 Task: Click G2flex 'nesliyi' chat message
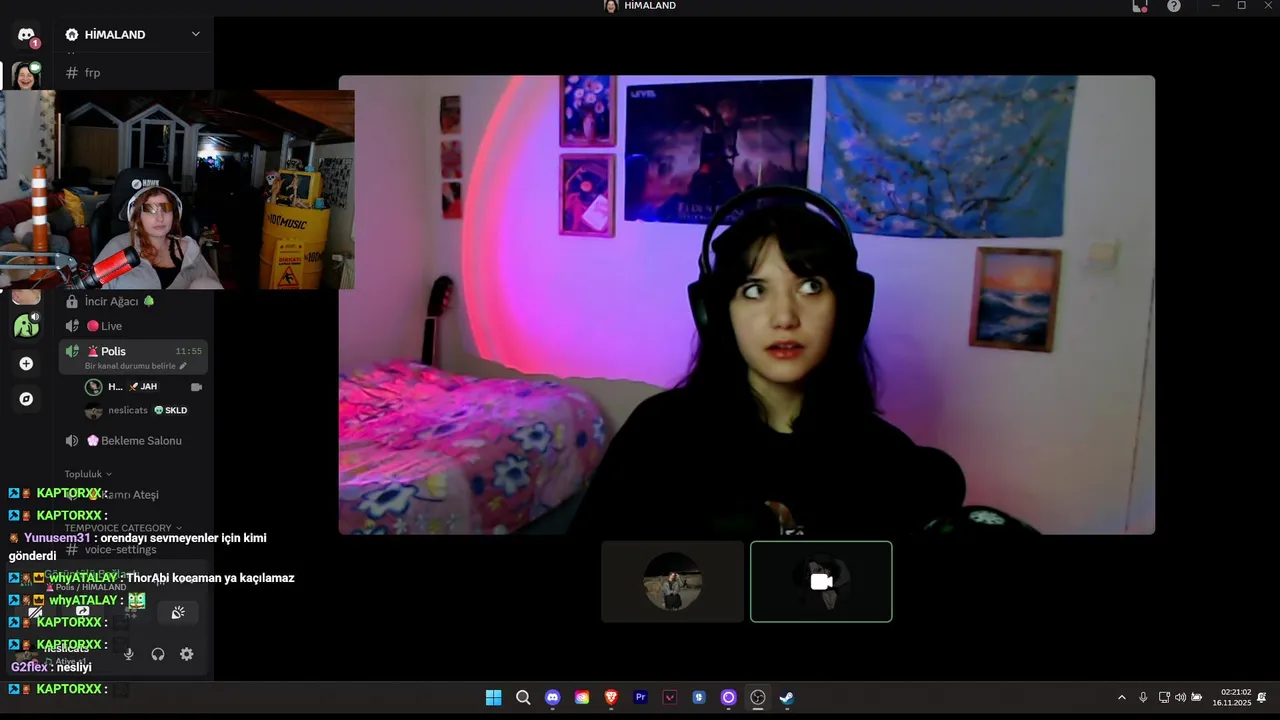coord(52,667)
